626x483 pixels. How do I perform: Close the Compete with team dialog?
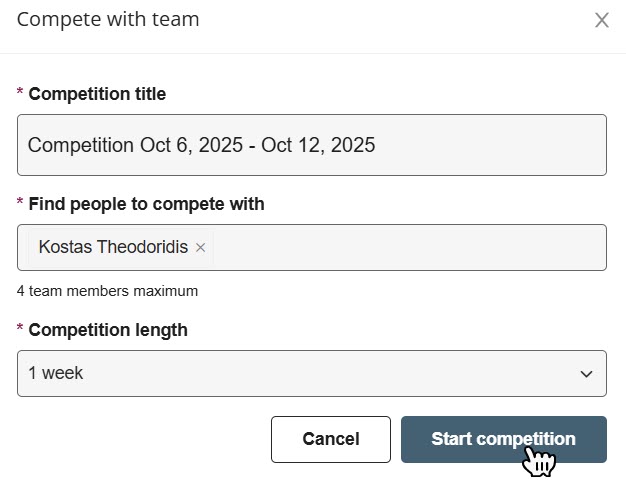pos(601,20)
